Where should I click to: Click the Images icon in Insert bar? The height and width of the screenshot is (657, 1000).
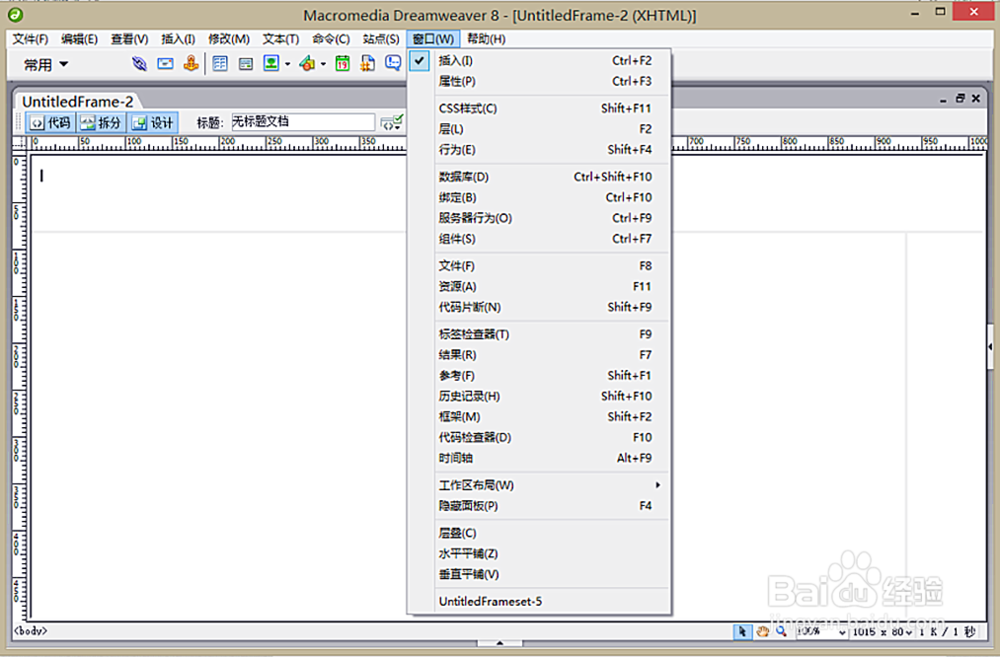point(271,64)
